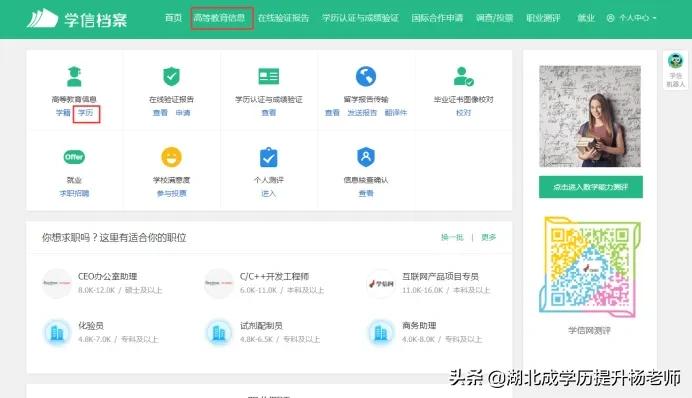Screen dimensions: 692x398
Task: Click the 毕业证书图像校对 person icon
Action: pyautogui.click(x=463, y=76)
